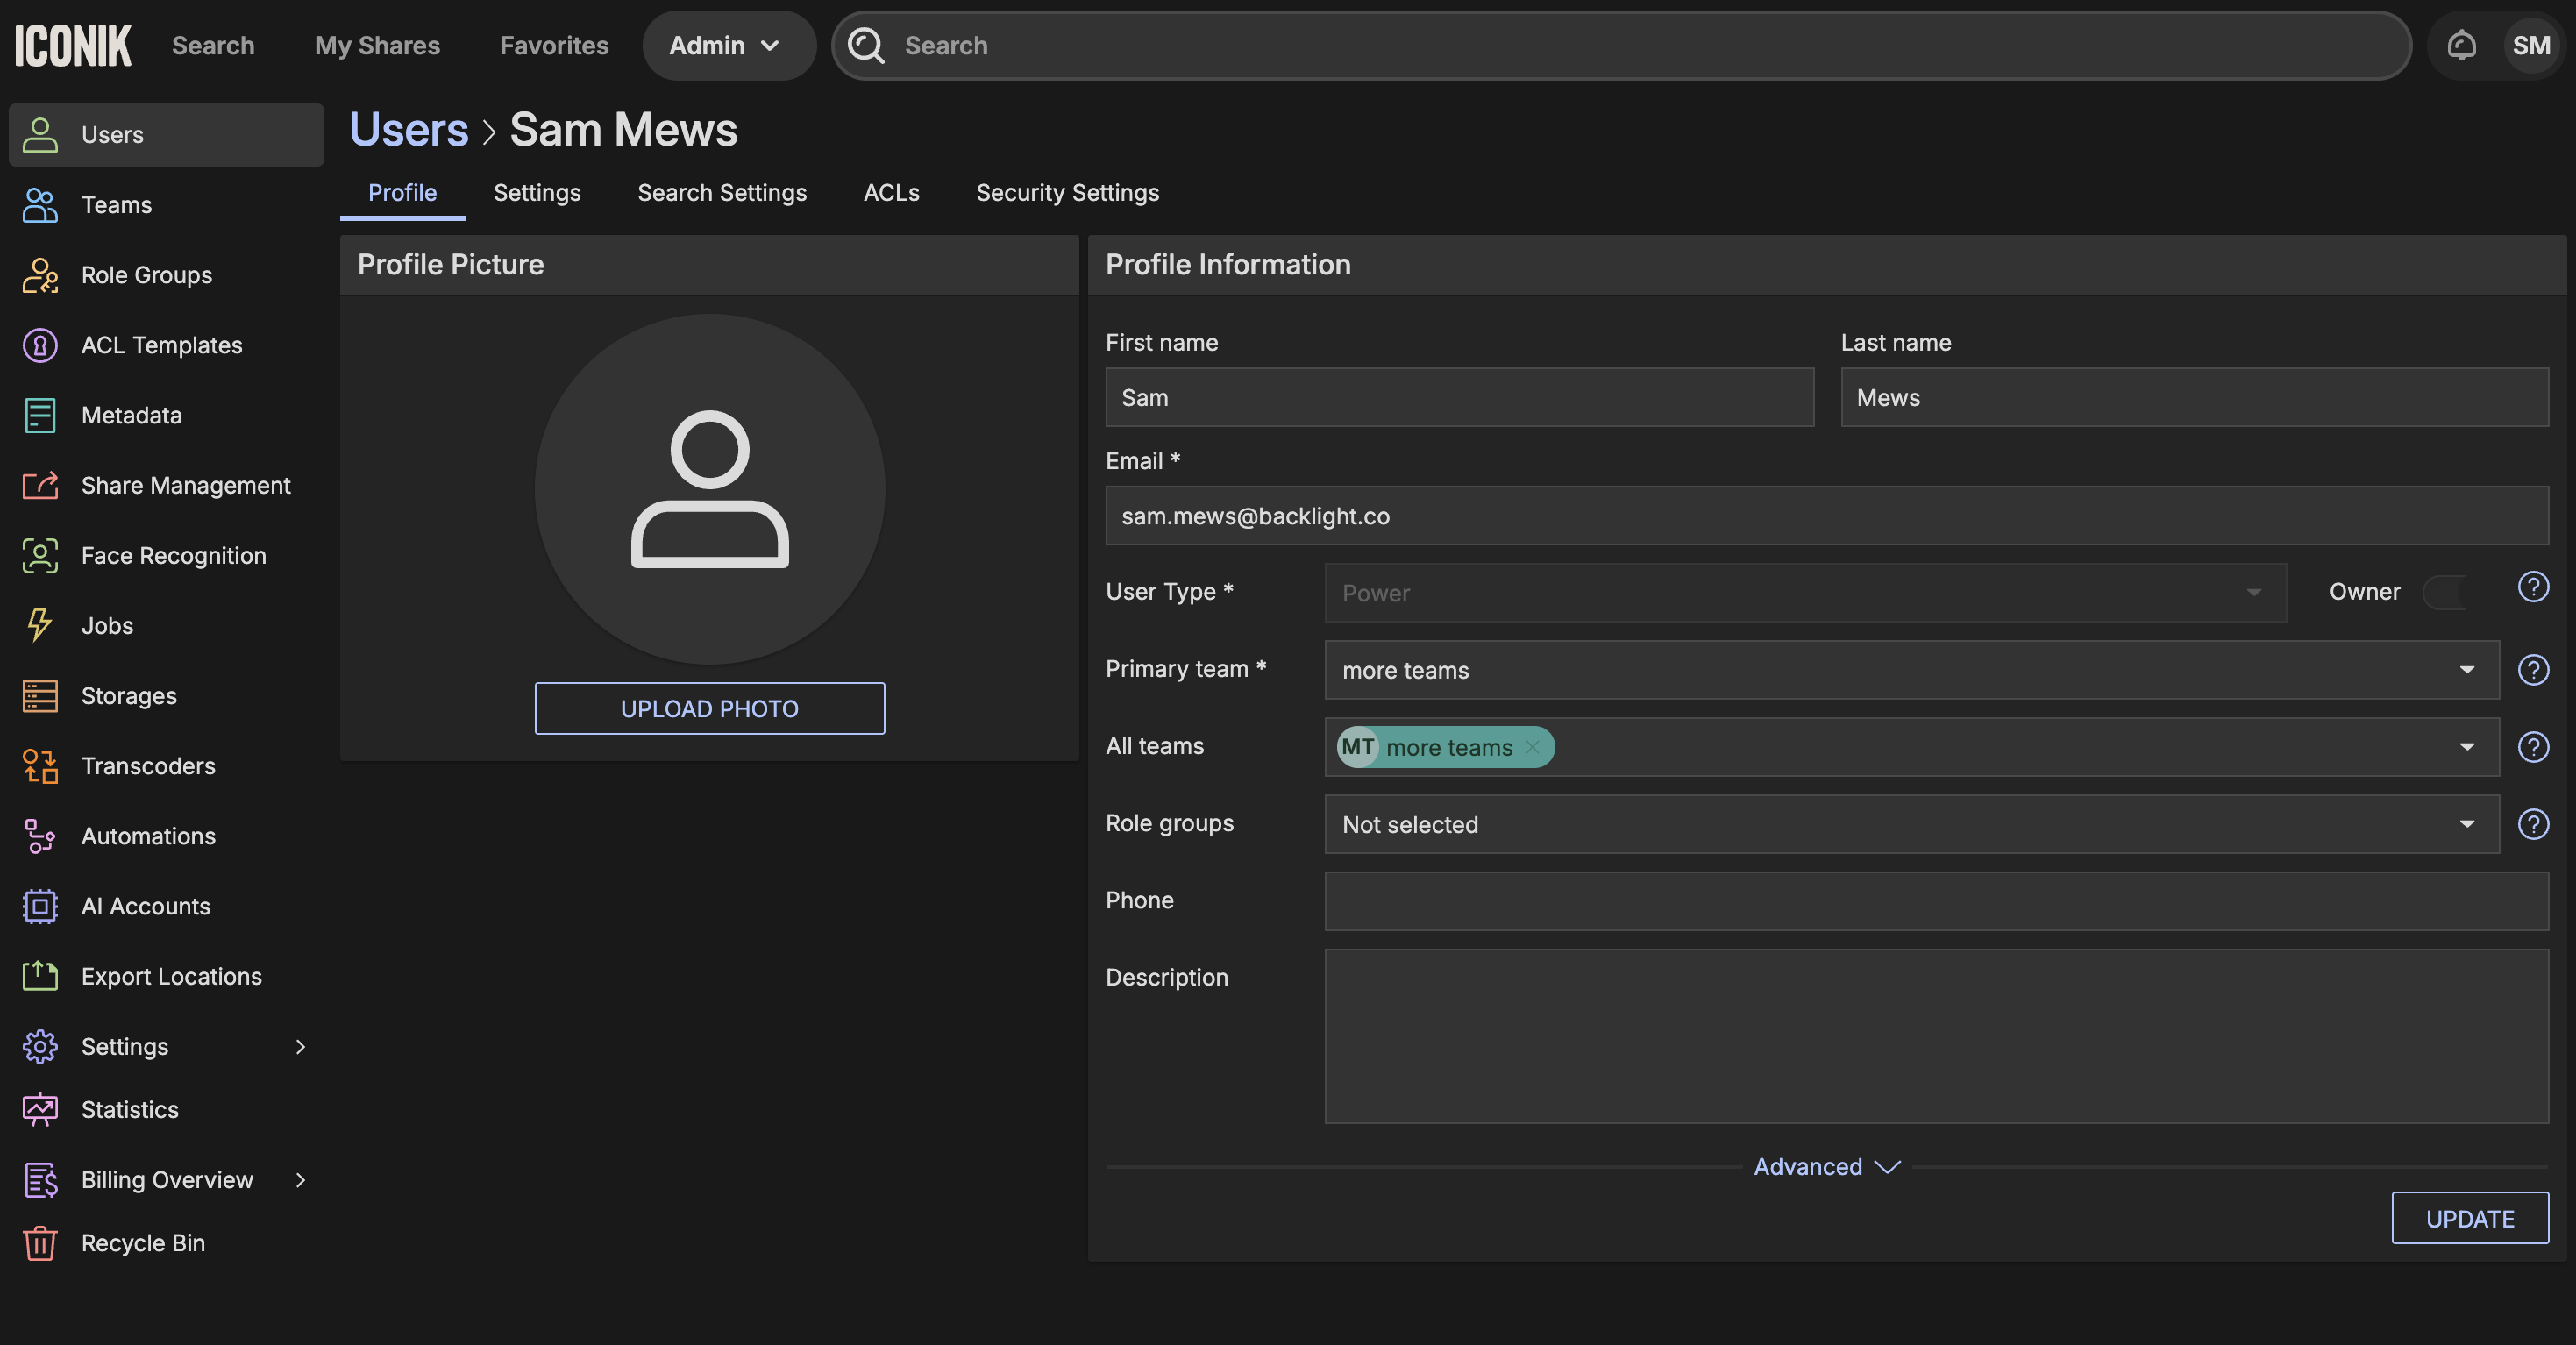
Task: Click the AI Accounts chip icon
Action: (x=40, y=906)
